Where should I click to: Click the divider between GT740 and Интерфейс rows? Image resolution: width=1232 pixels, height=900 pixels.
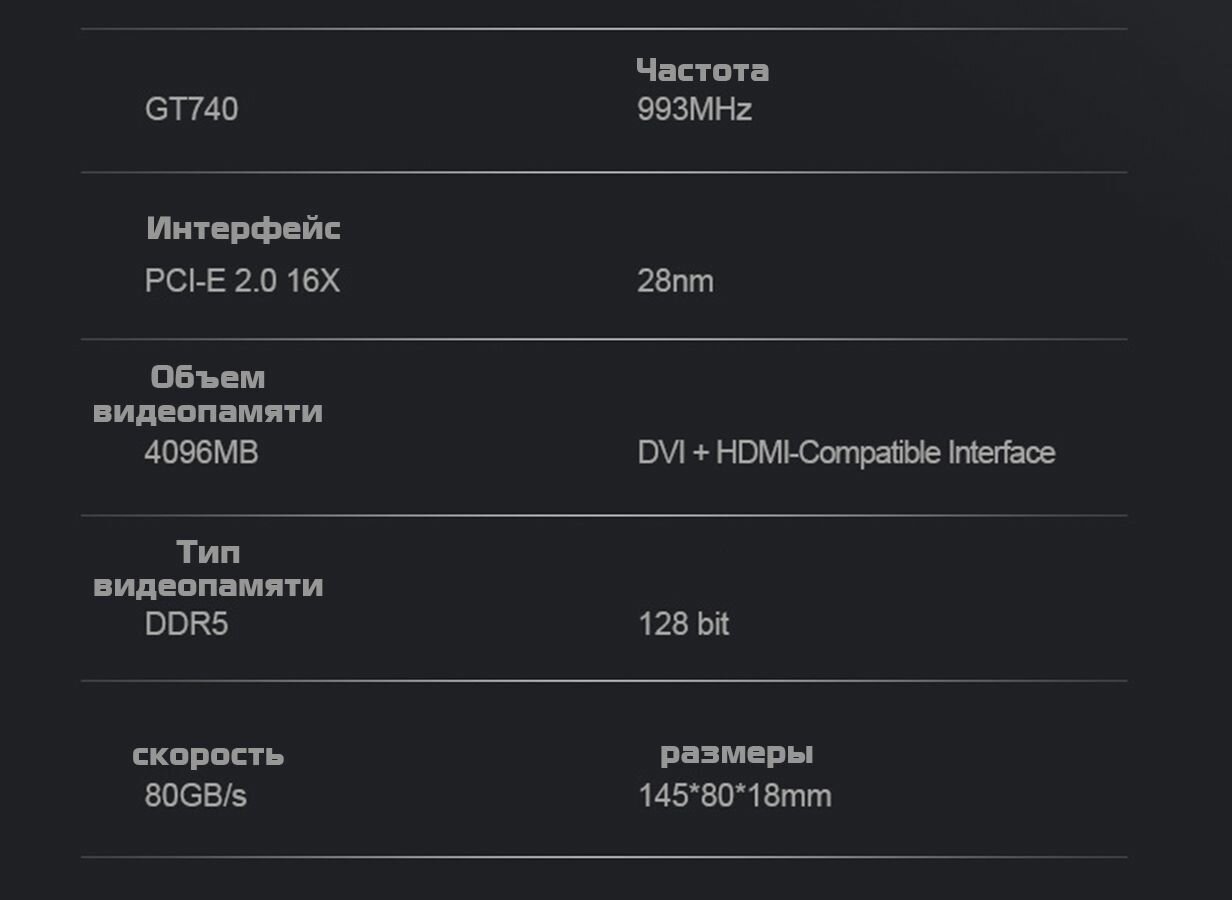(604, 172)
